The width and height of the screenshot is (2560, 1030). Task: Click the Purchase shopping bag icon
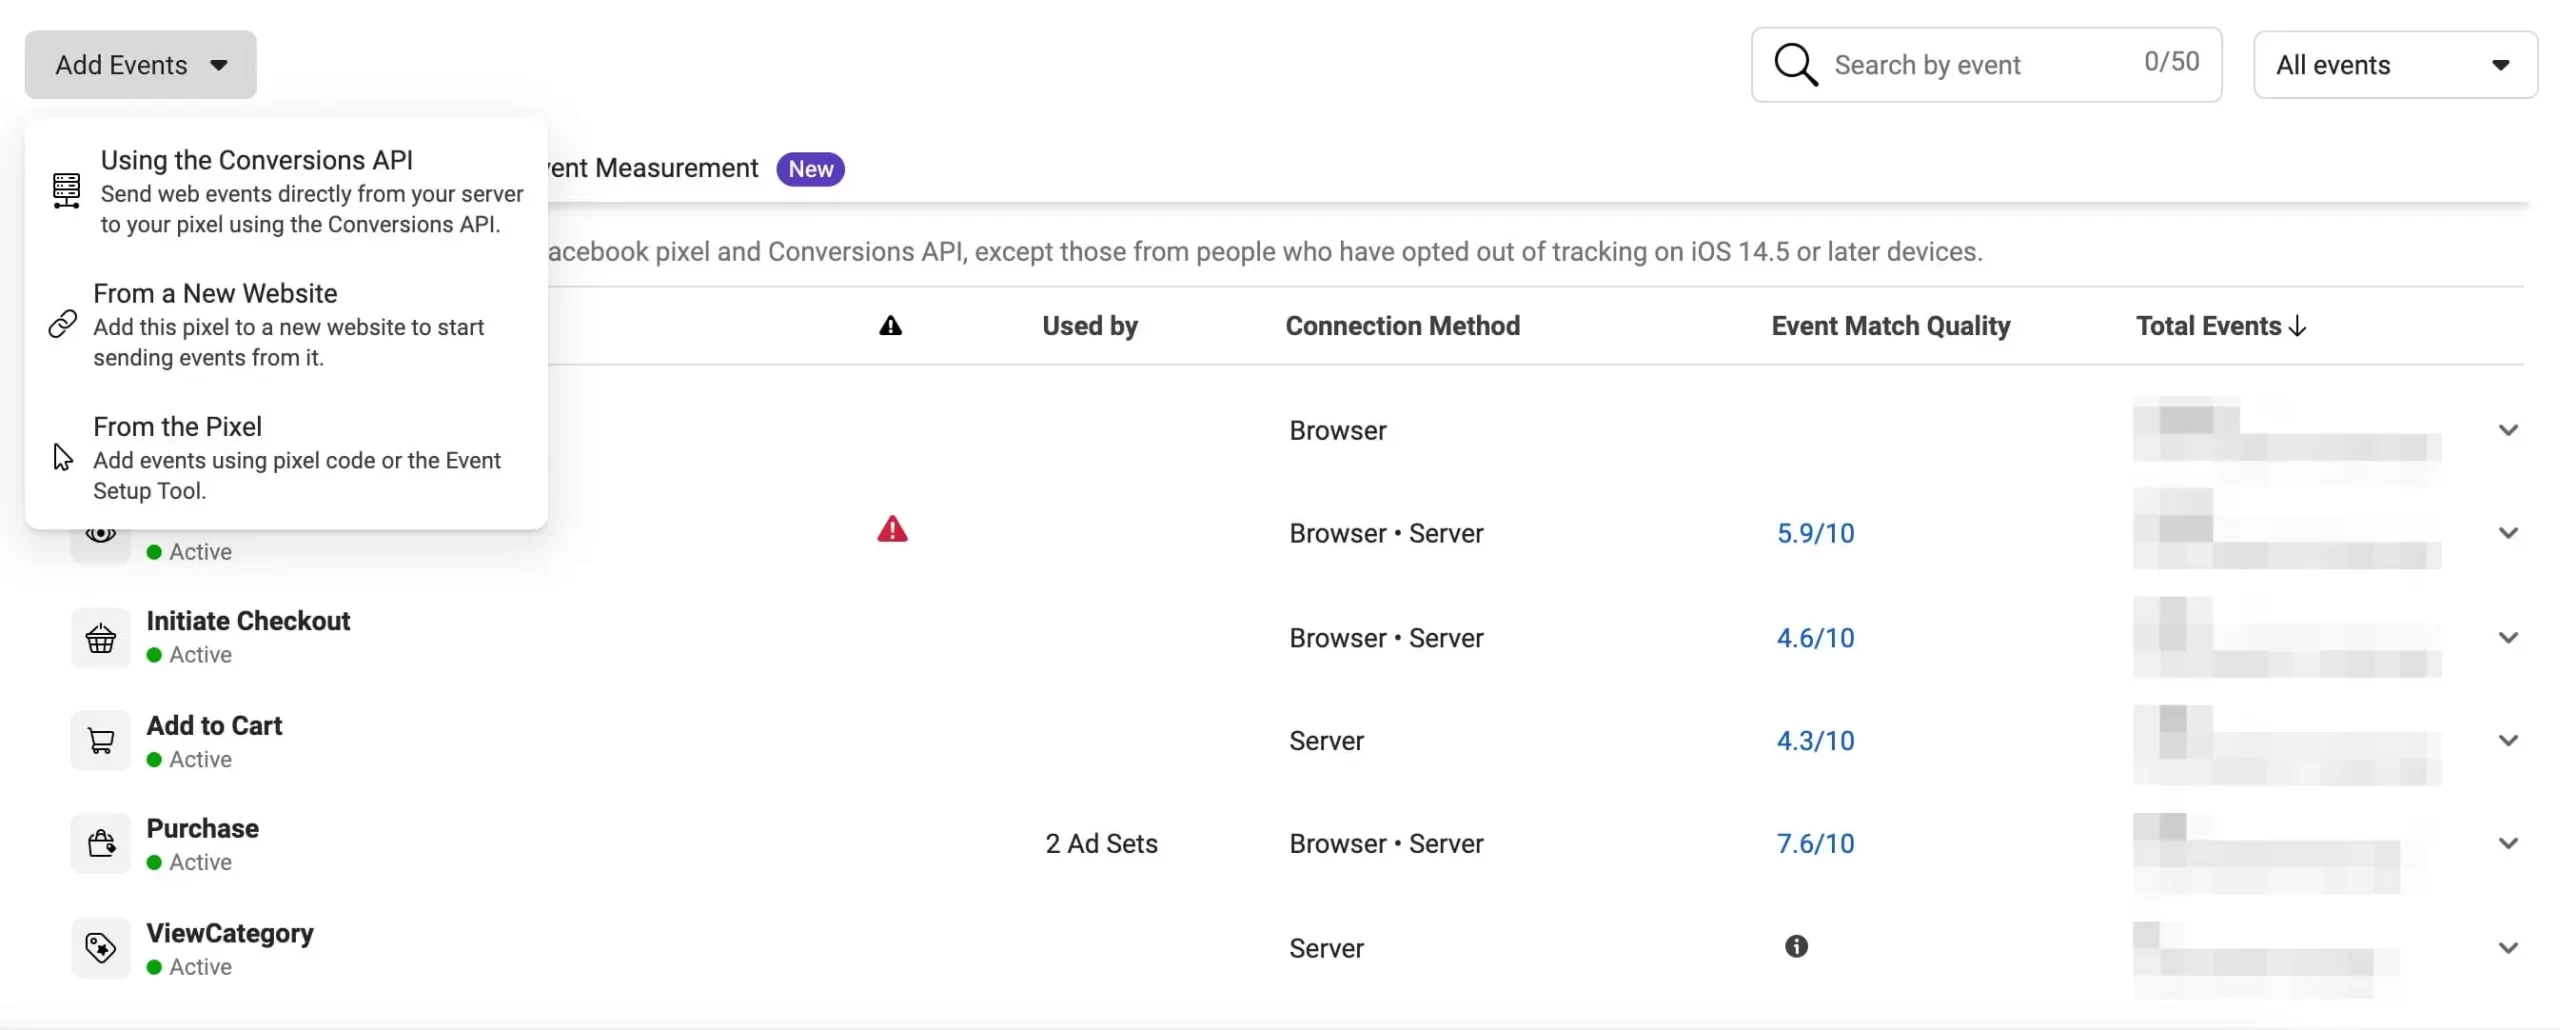tap(101, 844)
